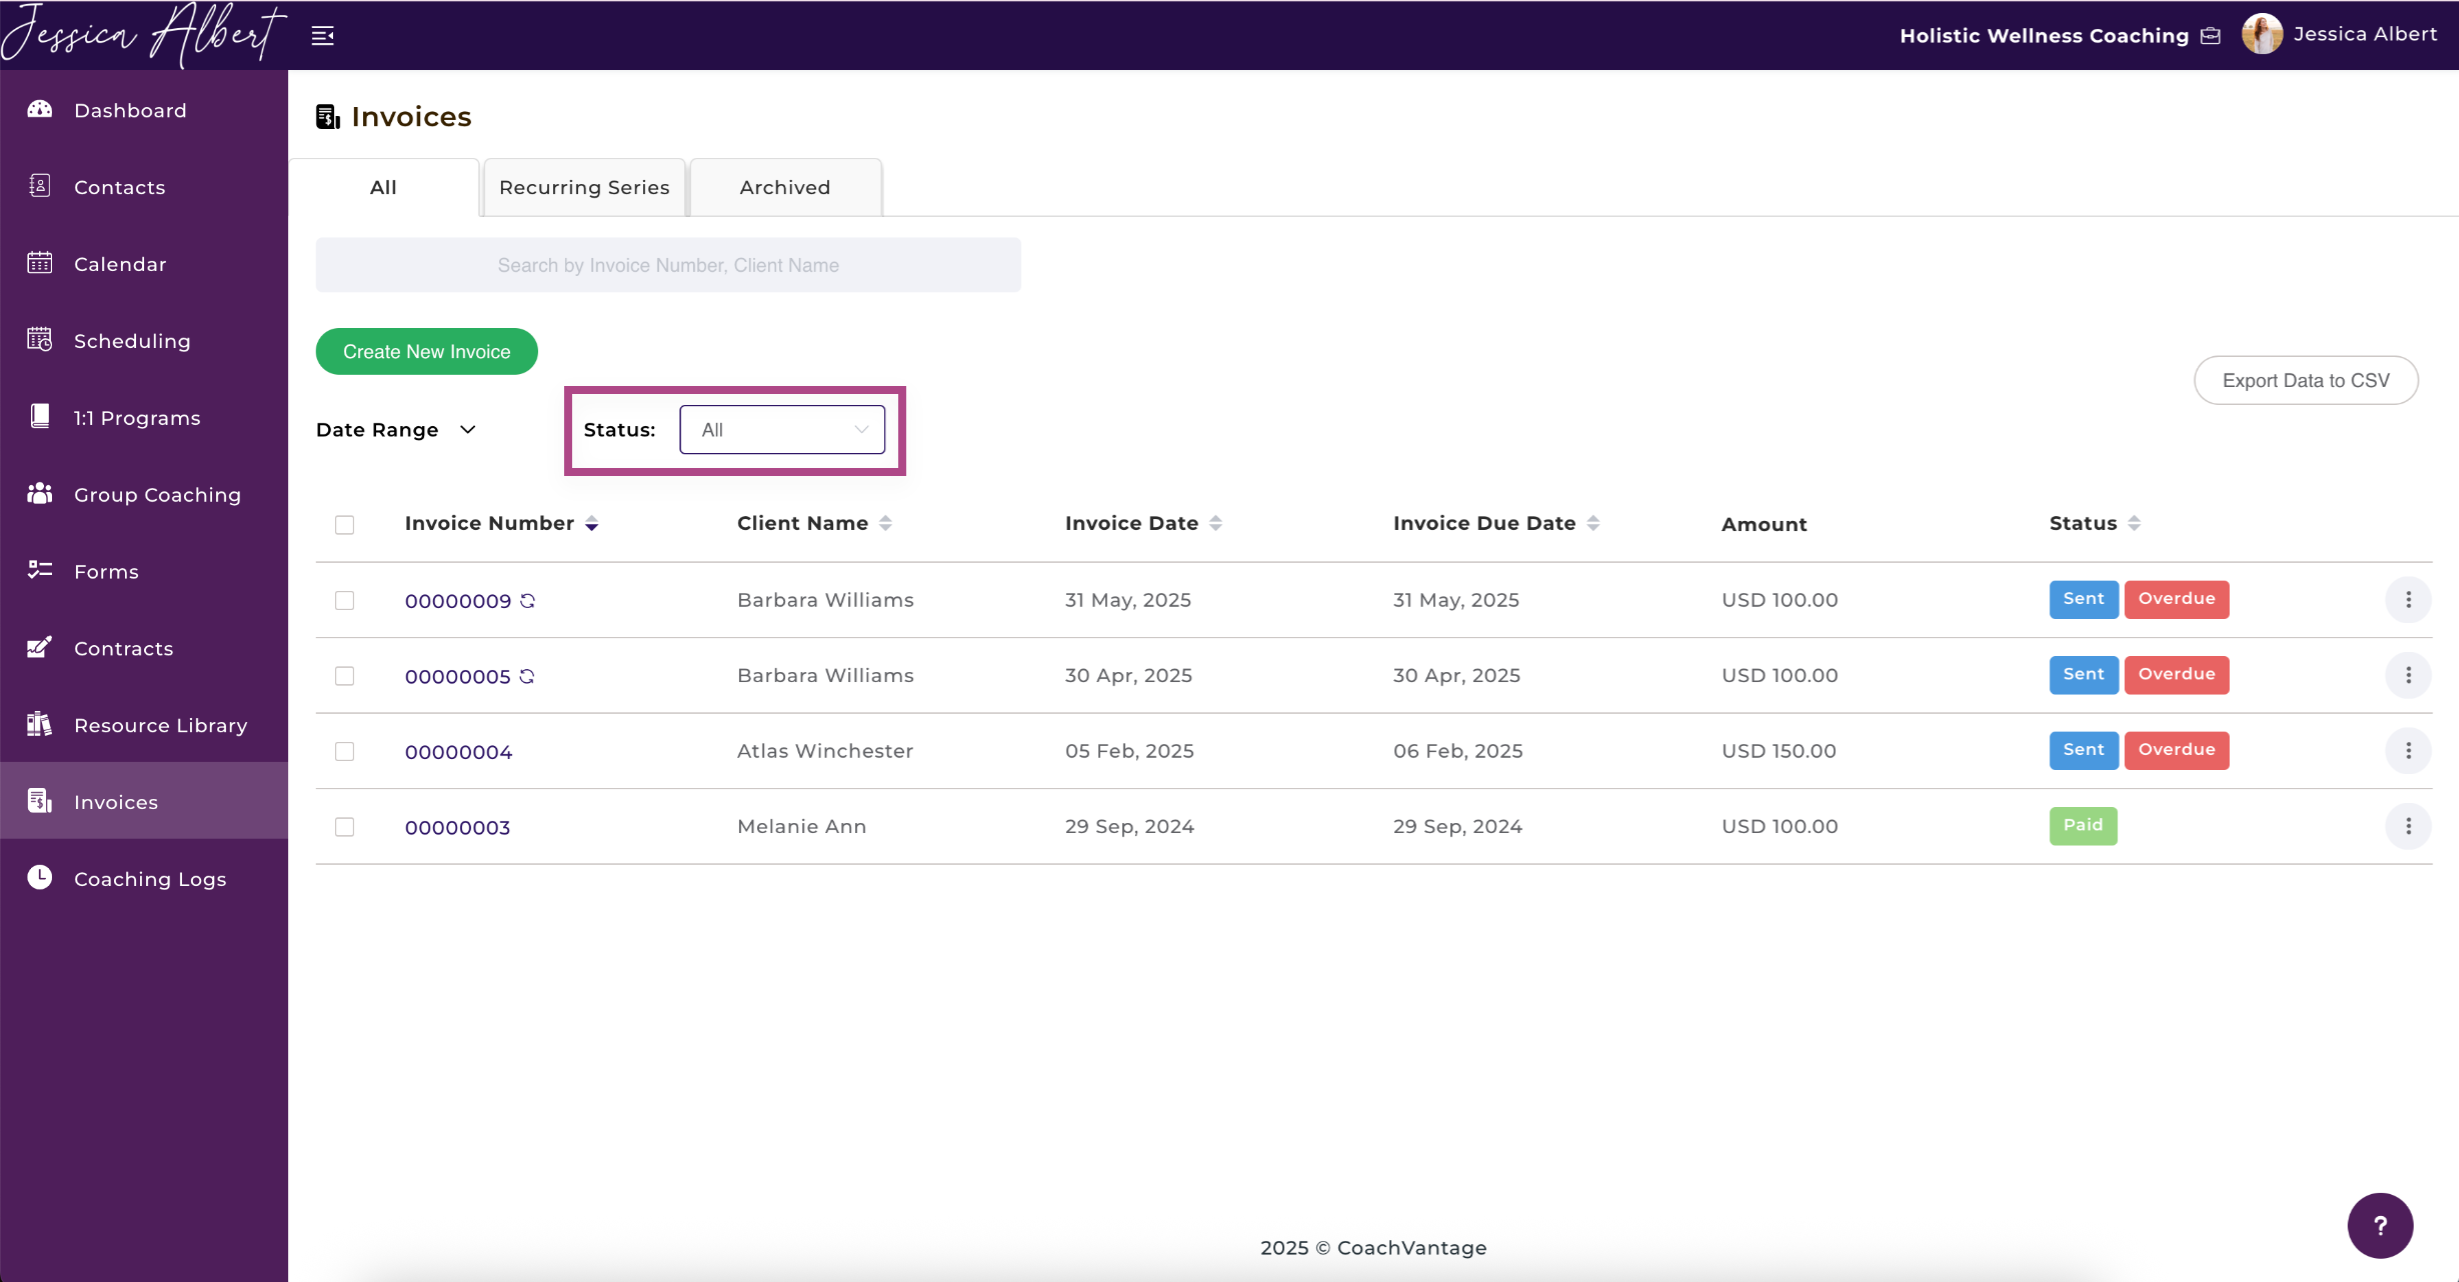Open the help question mark bubble

tap(2380, 1225)
